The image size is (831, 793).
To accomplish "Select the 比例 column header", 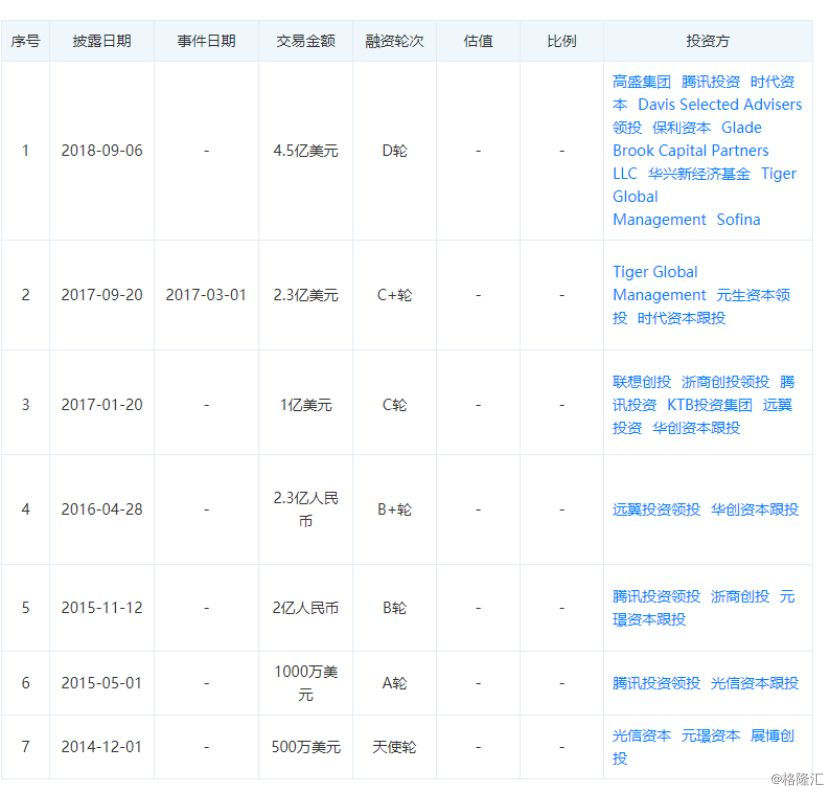I will (562, 41).
